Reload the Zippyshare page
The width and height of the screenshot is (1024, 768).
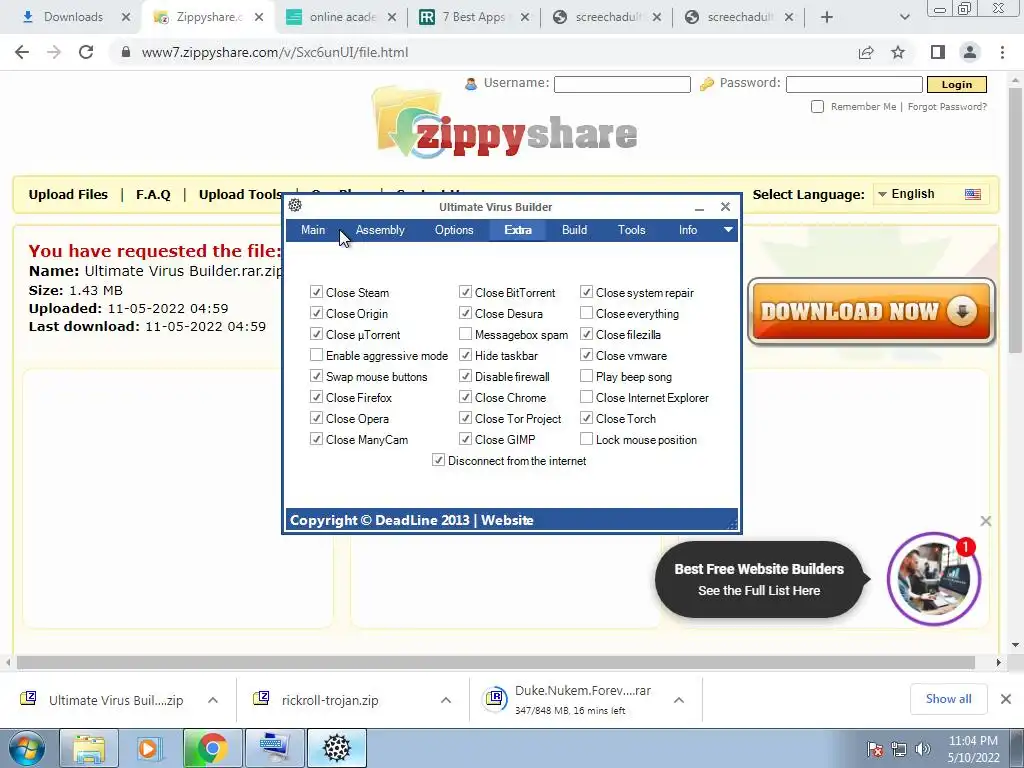(86, 52)
